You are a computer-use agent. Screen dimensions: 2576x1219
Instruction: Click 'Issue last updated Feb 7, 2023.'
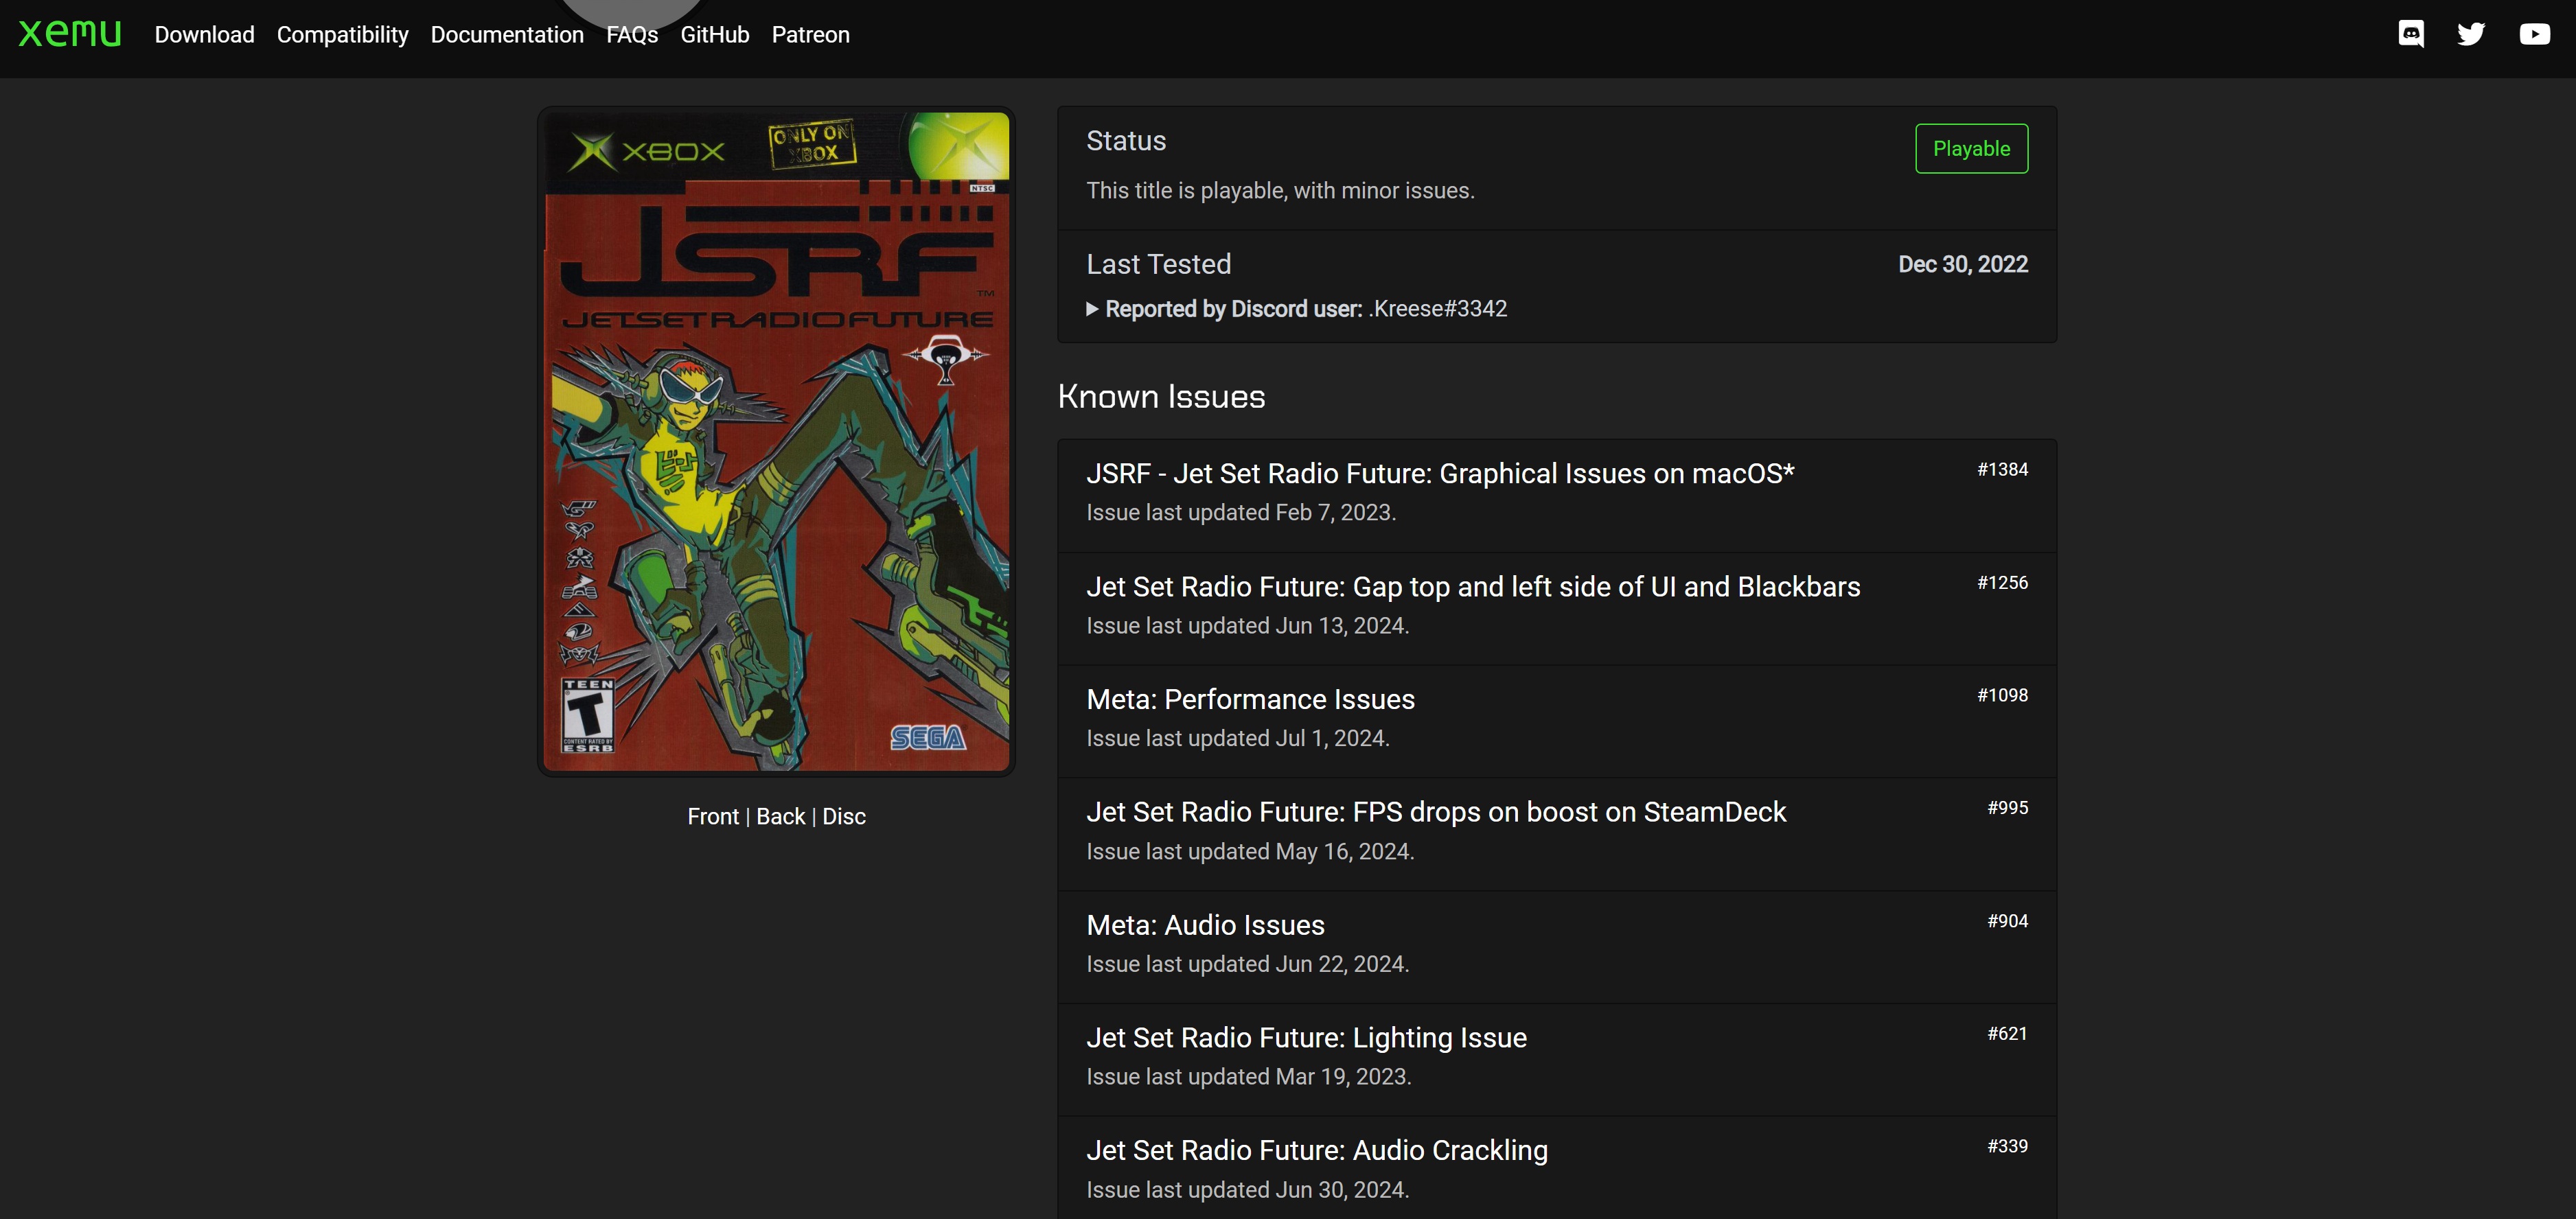pyautogui.click(x=1241, y=512)
